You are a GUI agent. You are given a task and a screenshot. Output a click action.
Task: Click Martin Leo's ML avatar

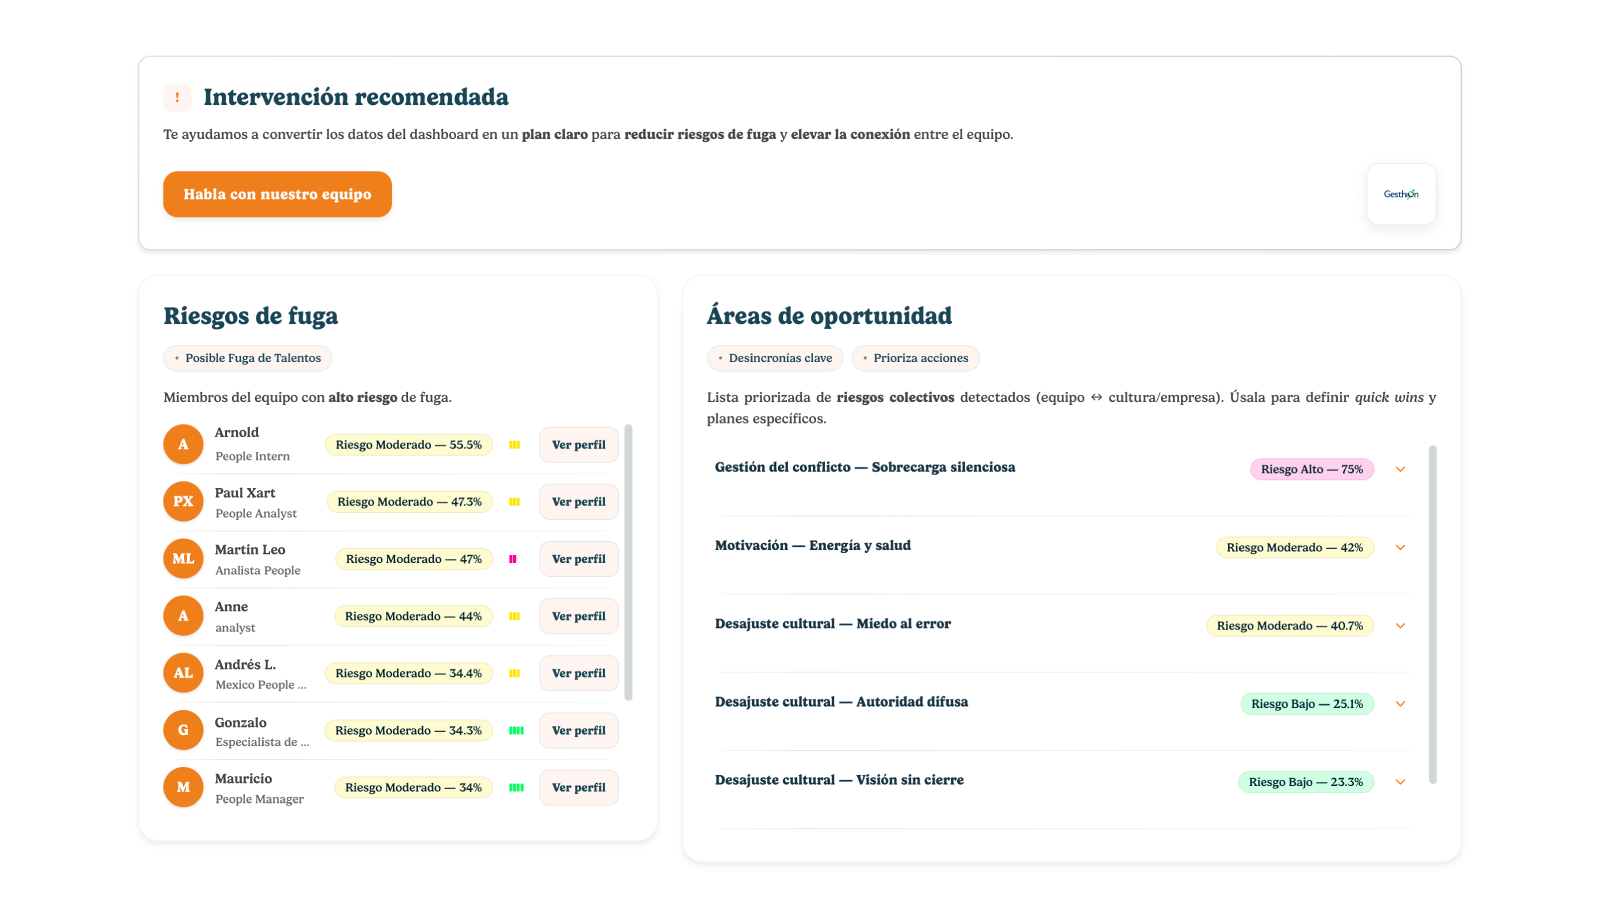point(183,558)
